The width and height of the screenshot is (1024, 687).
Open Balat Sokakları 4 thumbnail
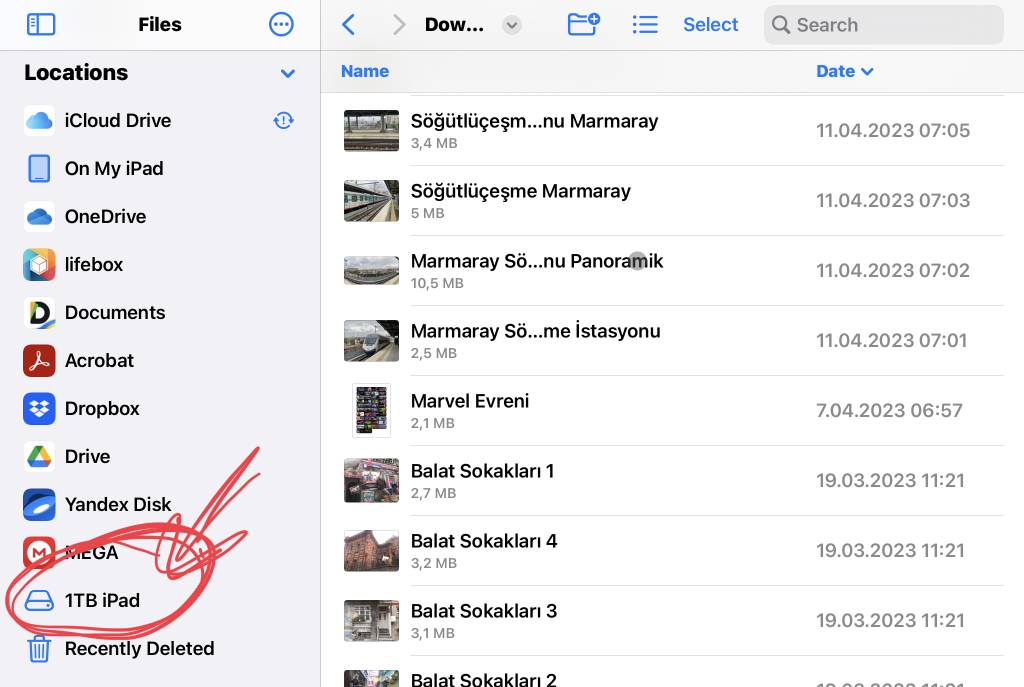pyautogui.click(x=371, y=551)
